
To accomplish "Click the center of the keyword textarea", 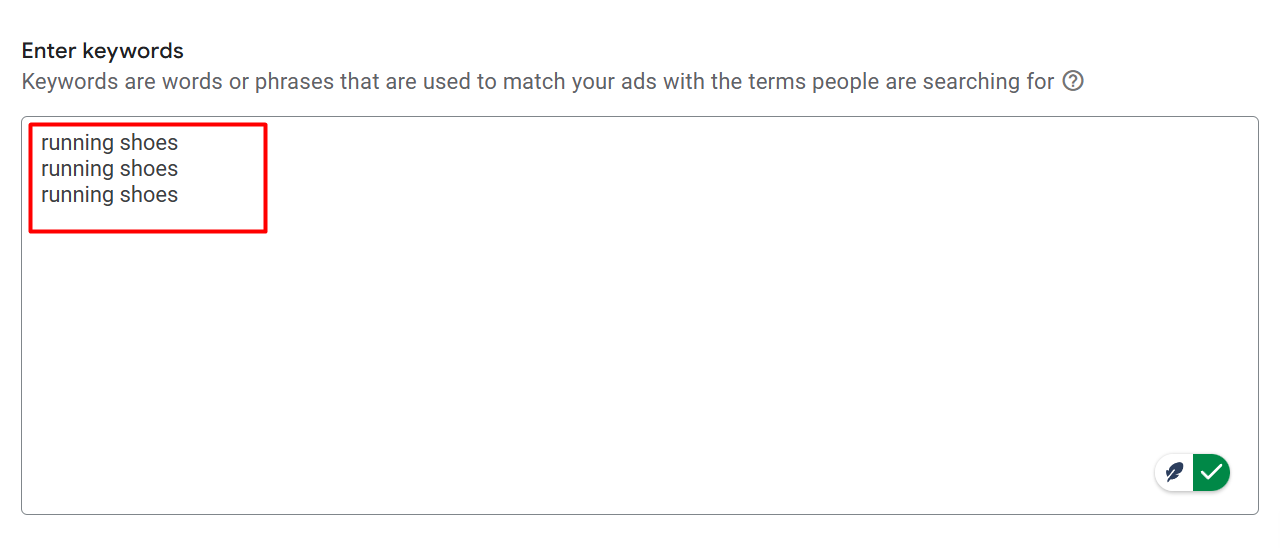I will tap(640, 316).
